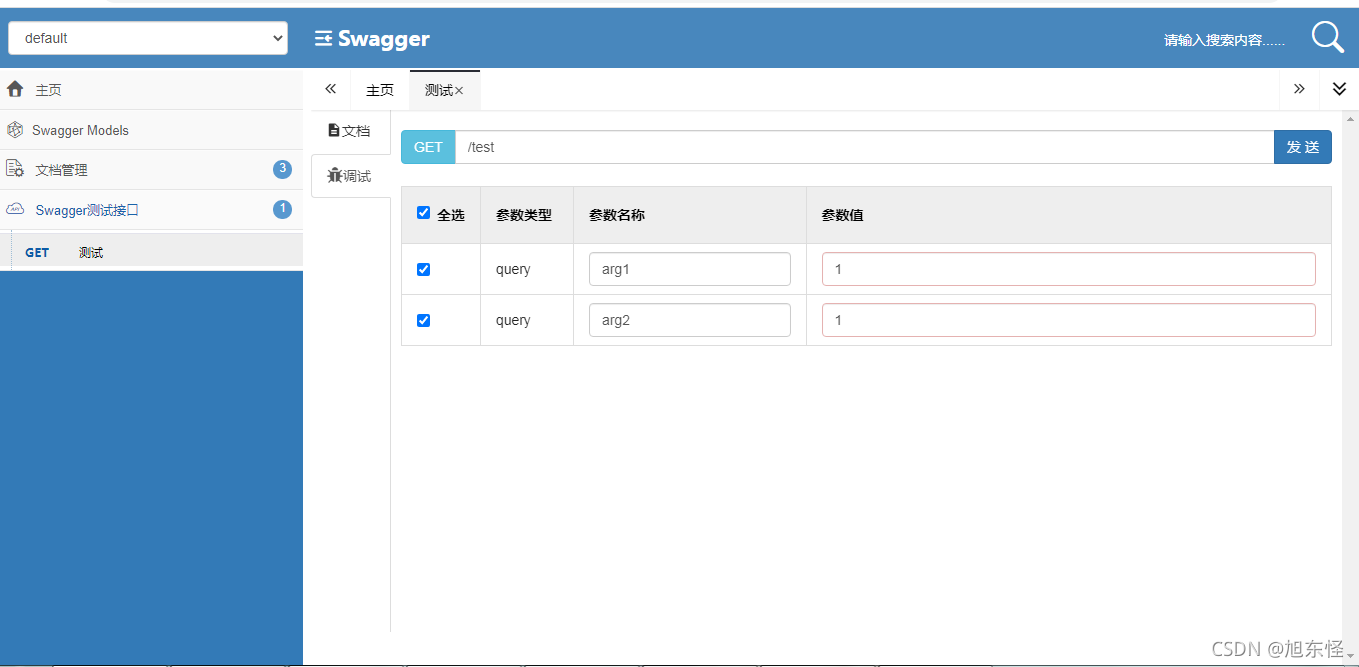Collapse tabs using the left double-arrow
The width and height of the screenshot is (1359, 667).
tap(330, 89)
